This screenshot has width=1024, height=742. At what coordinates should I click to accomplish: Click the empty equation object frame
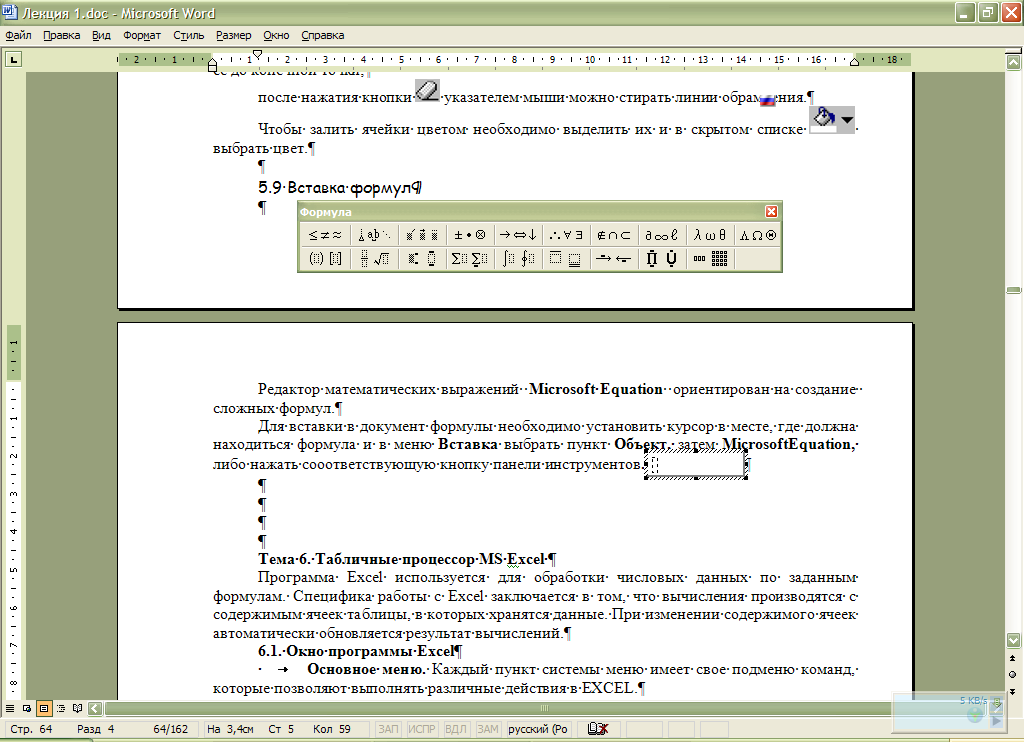click(696, 464)
